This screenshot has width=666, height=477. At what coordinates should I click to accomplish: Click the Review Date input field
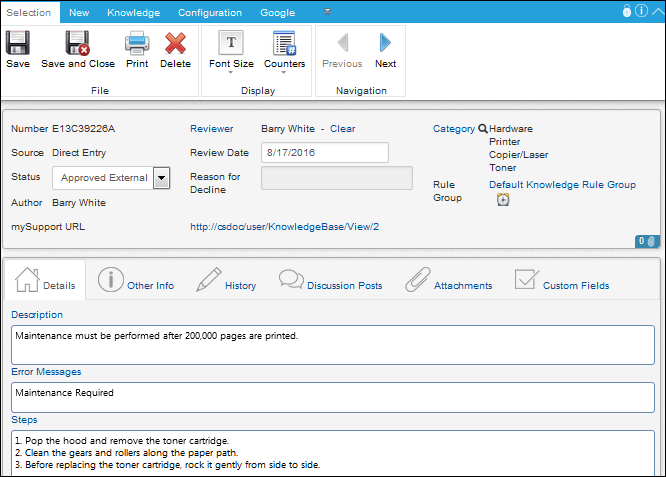[x=325, y=152]
